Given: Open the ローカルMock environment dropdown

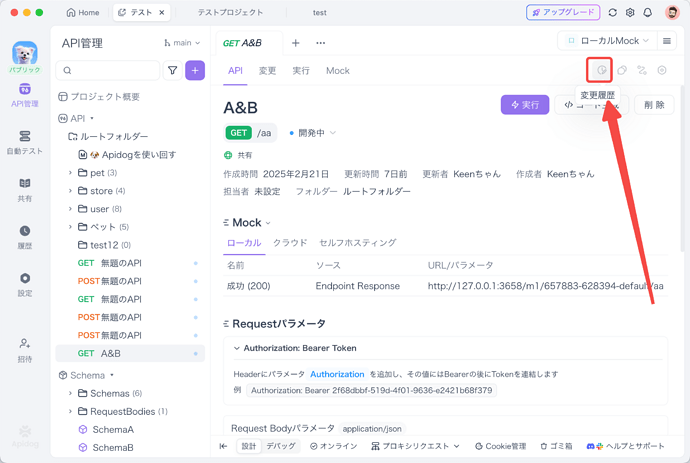Looking at the screenshot, I should (607, 41).
